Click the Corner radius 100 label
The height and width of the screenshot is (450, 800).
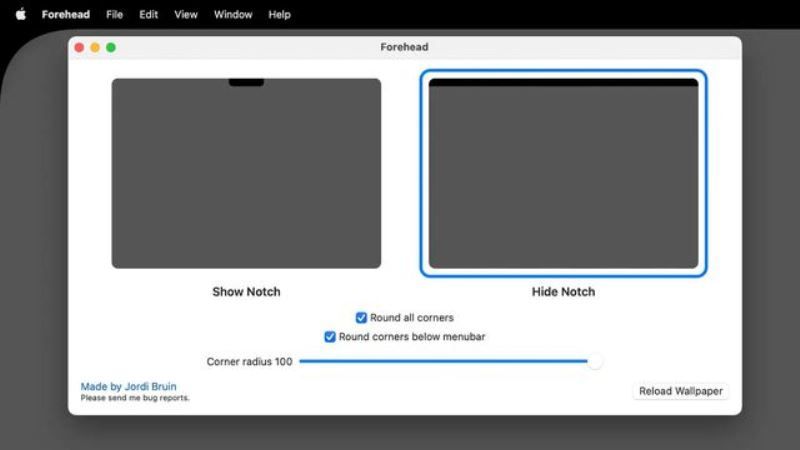click(x=249, y=361)
